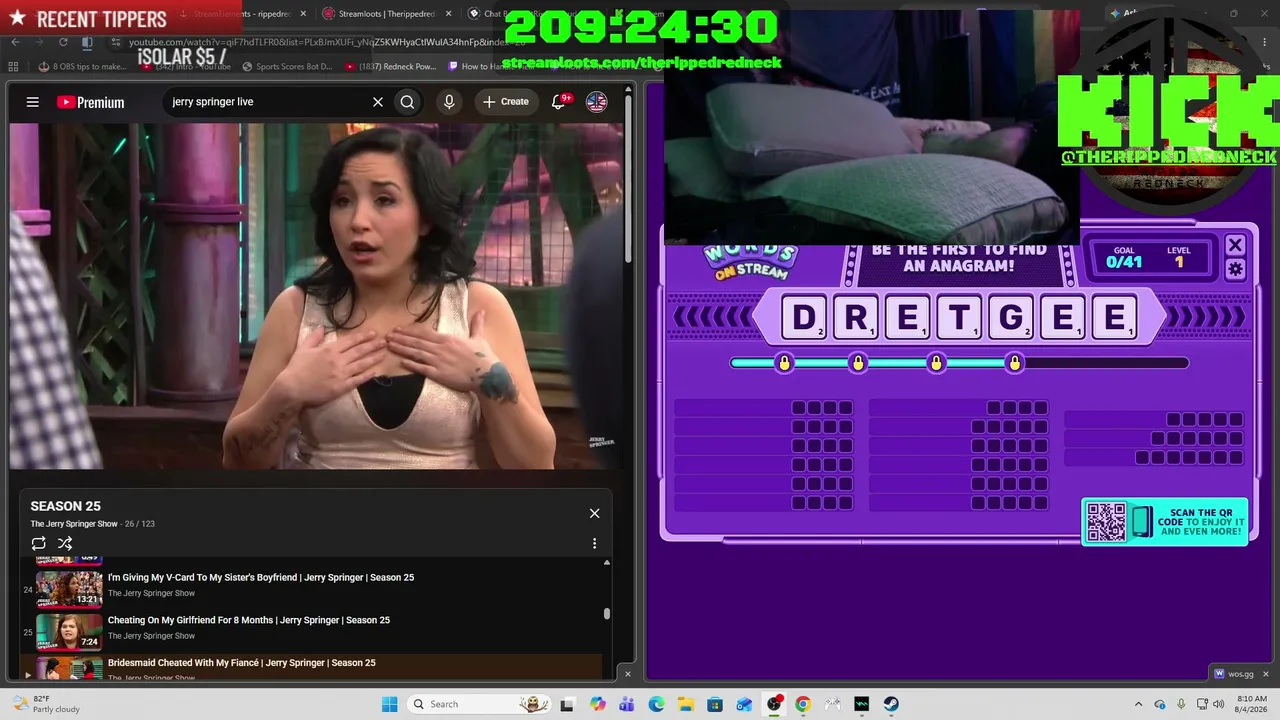Click the Windows taskbar Search box
The image size is (1280, 720).
tap(478, 704)
